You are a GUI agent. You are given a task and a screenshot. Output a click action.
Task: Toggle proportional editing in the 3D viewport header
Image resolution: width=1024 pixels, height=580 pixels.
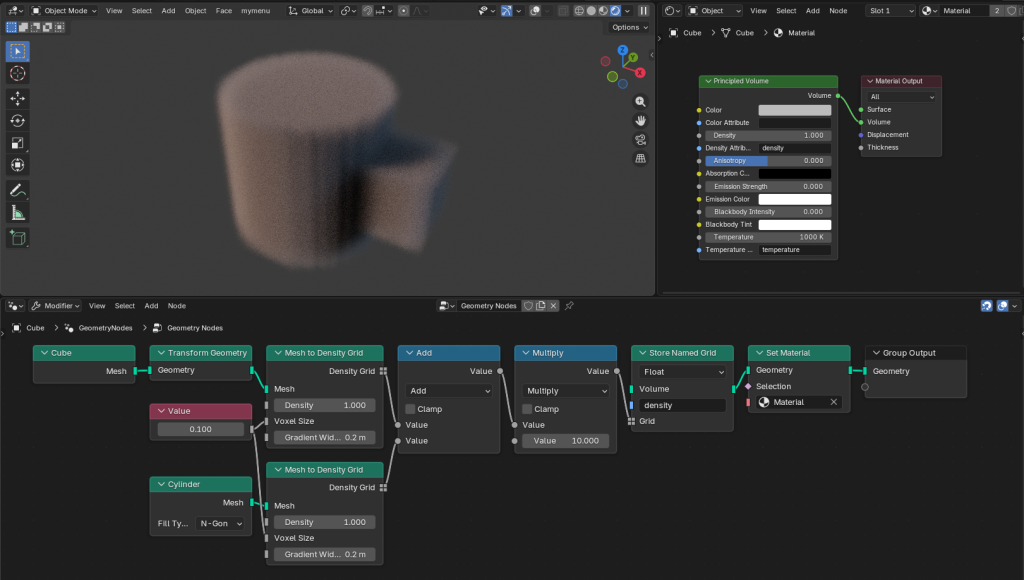(403, 10)
